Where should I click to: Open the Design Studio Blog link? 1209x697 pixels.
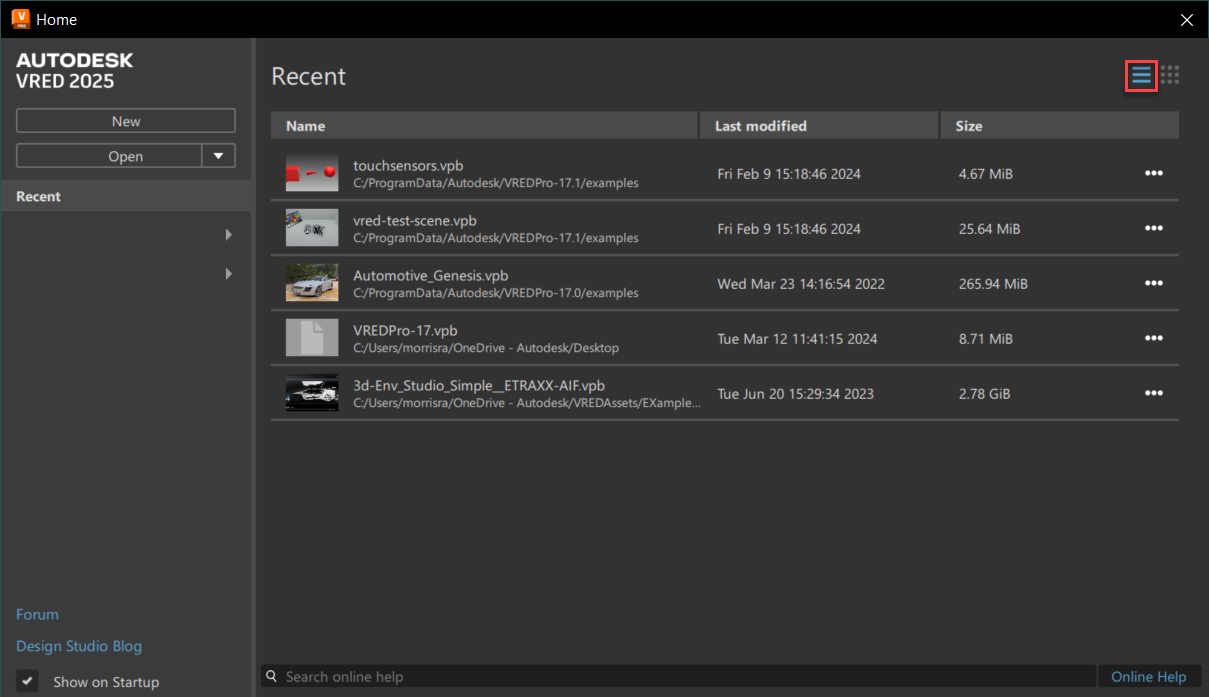tap(78, 646)
